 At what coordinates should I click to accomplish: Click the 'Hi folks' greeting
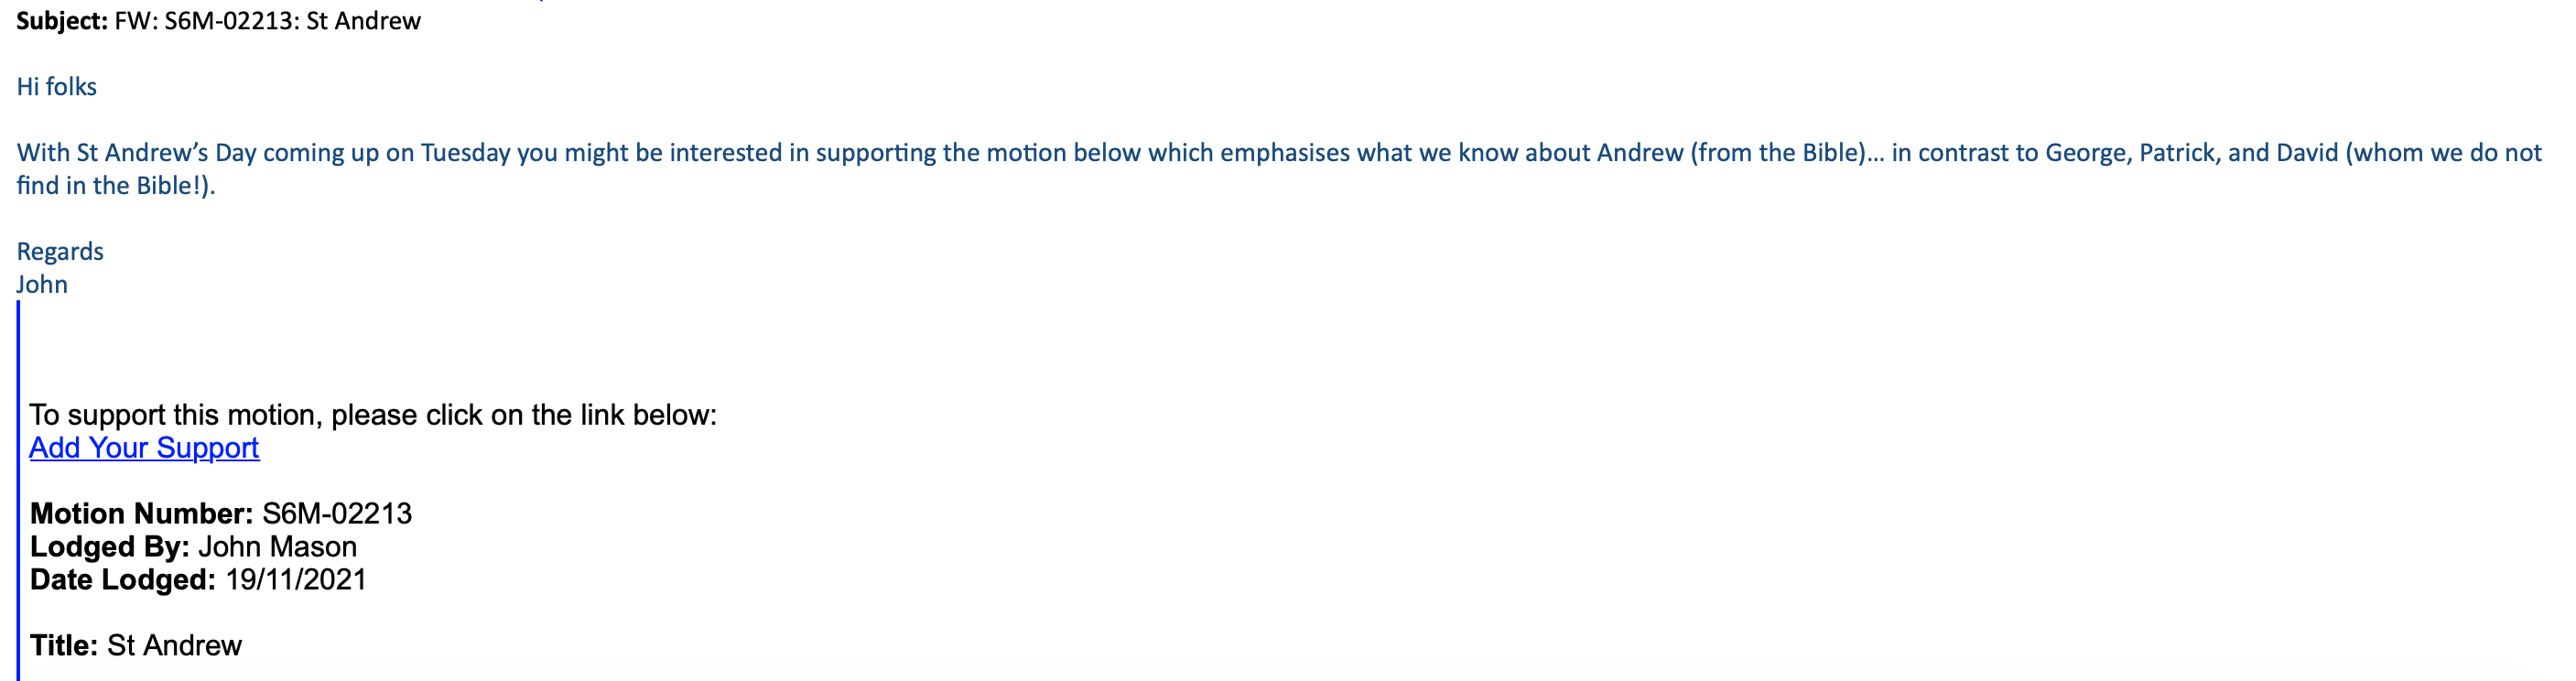coord(57,87)
